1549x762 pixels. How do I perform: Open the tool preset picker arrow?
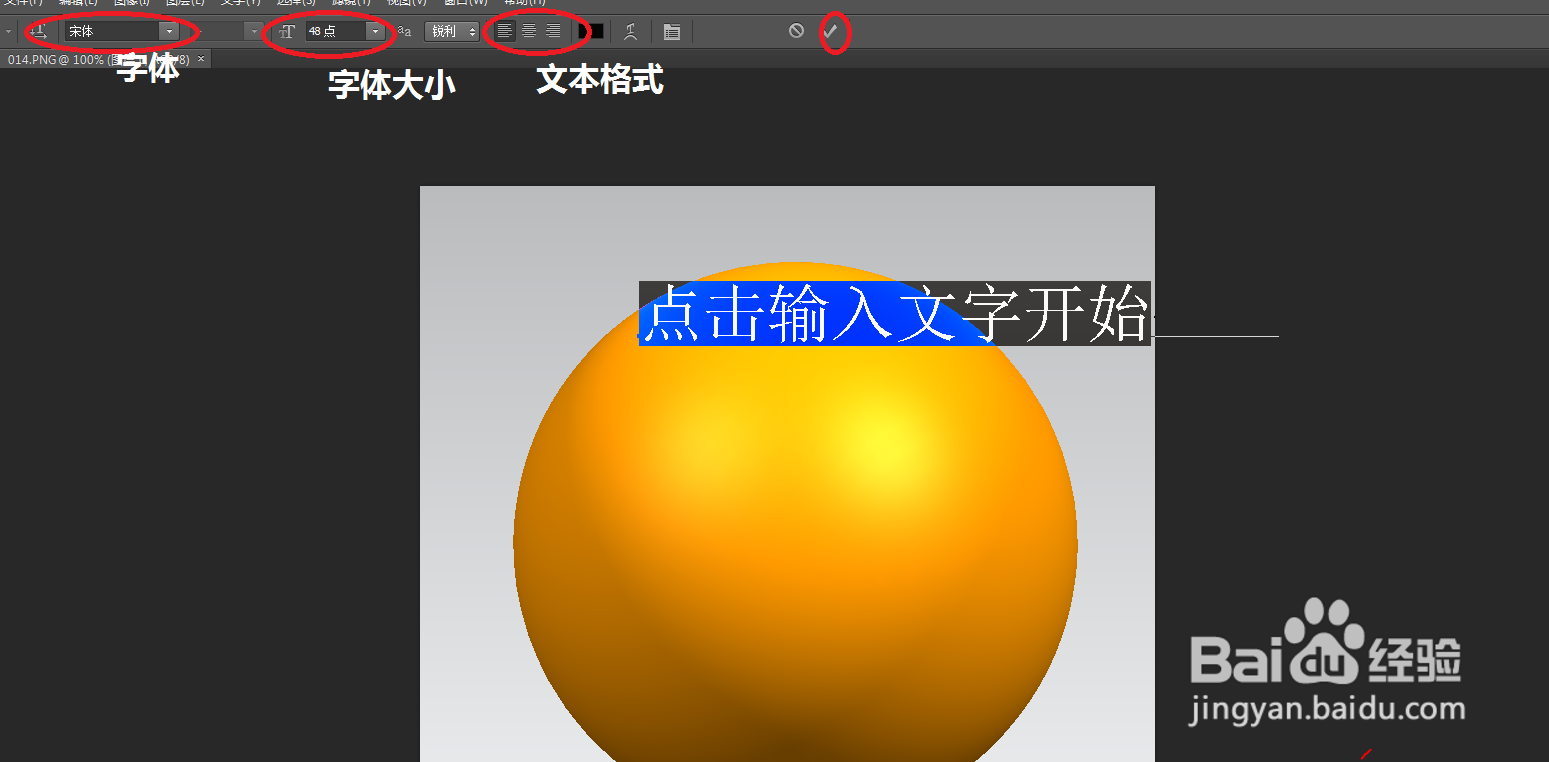click(8, 32)
